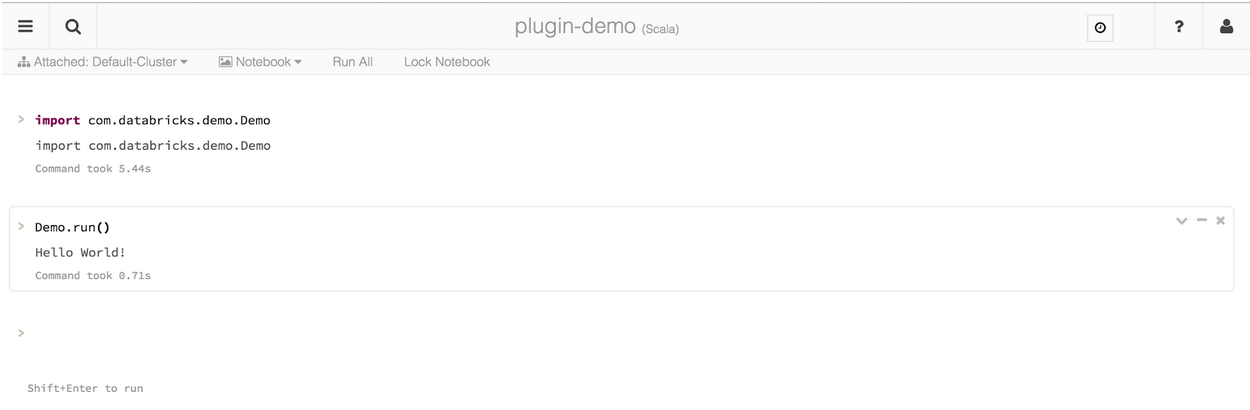Screen dimensions: 1250x410
Task: Minimize the Demo.run() cell
Action: (1201, 220)
